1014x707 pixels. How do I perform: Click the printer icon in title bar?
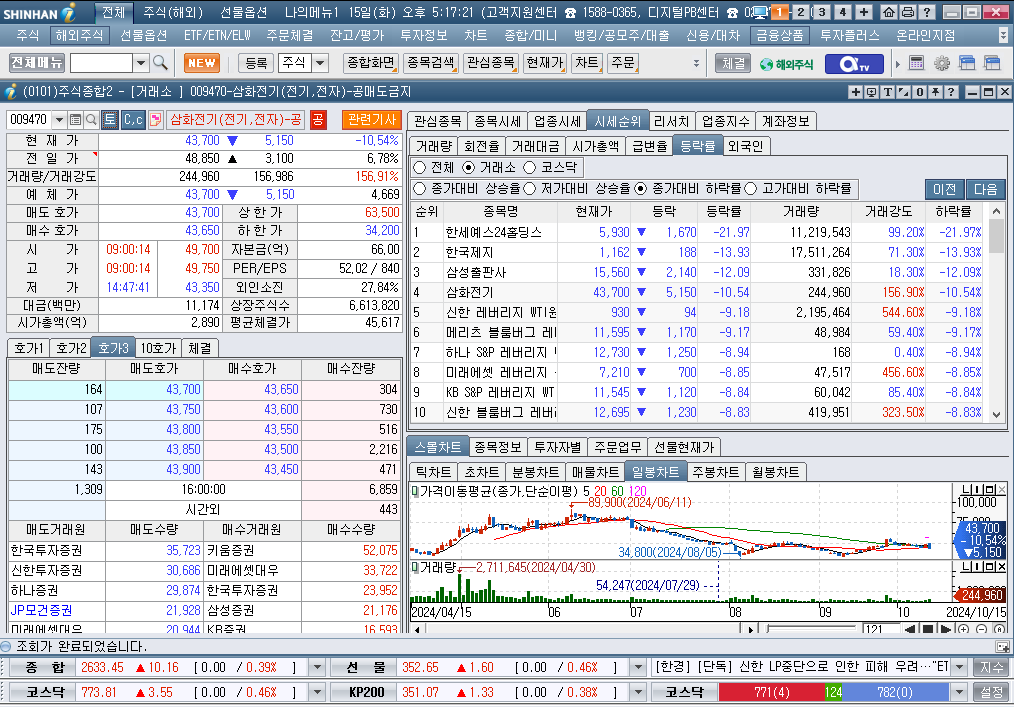[908, 12]
